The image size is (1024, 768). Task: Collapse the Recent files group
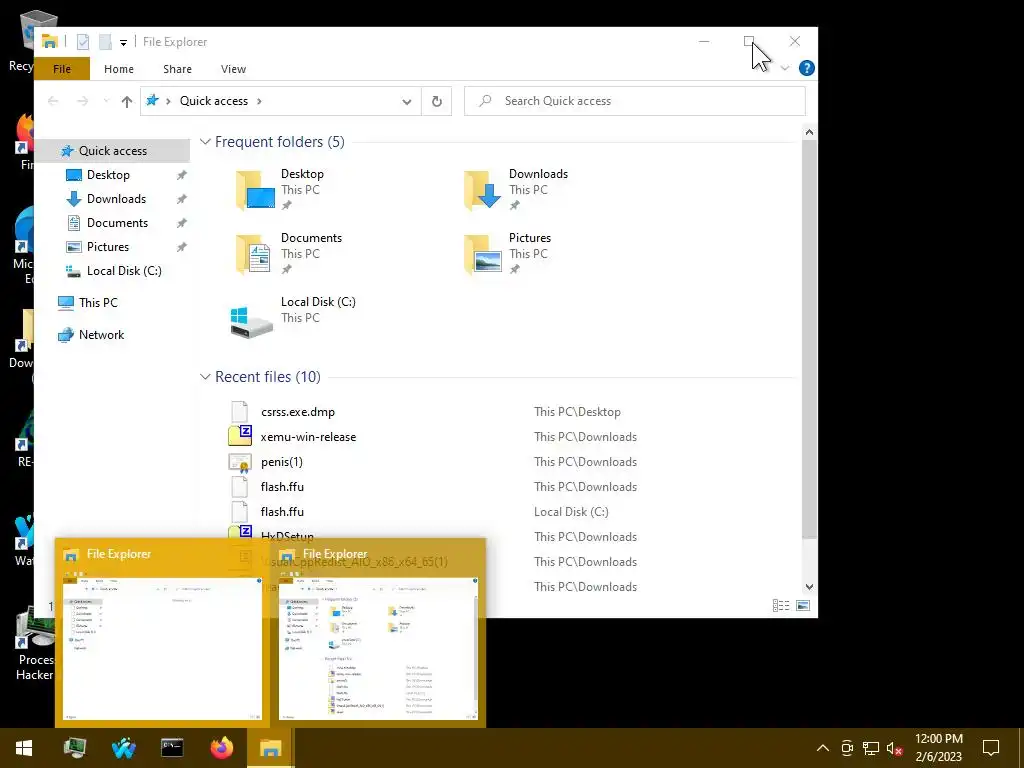click(x=205, y=377)
